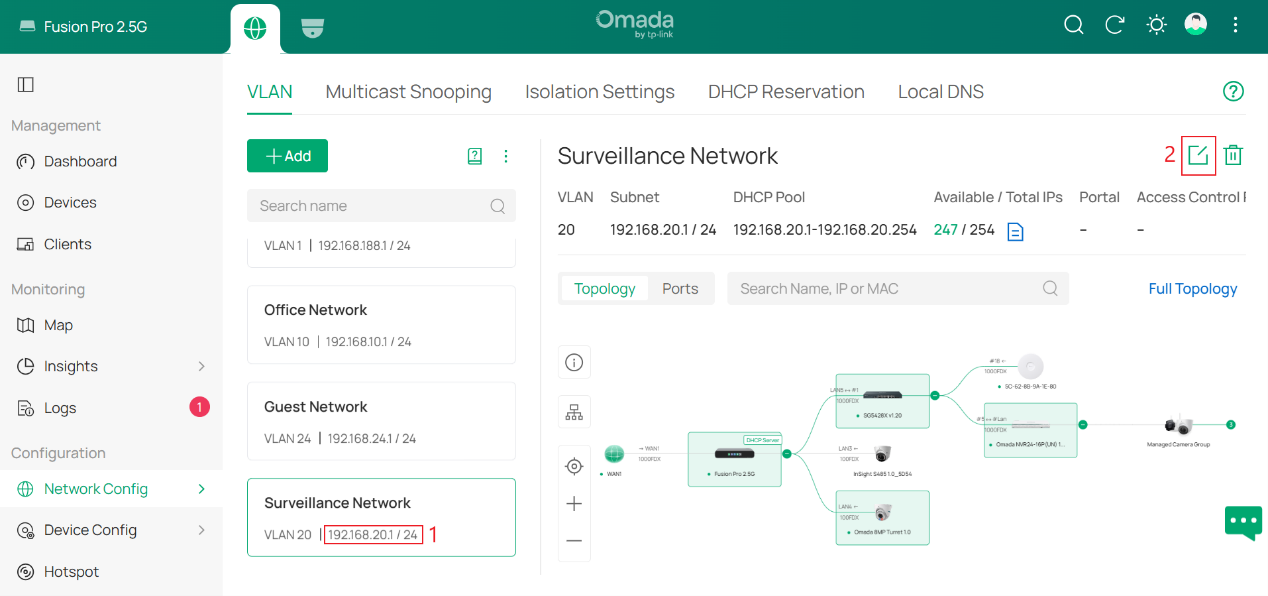Open the VLAN list guide document icon
This screenshot has width=1268, height=596.
(x=475, y=156)
